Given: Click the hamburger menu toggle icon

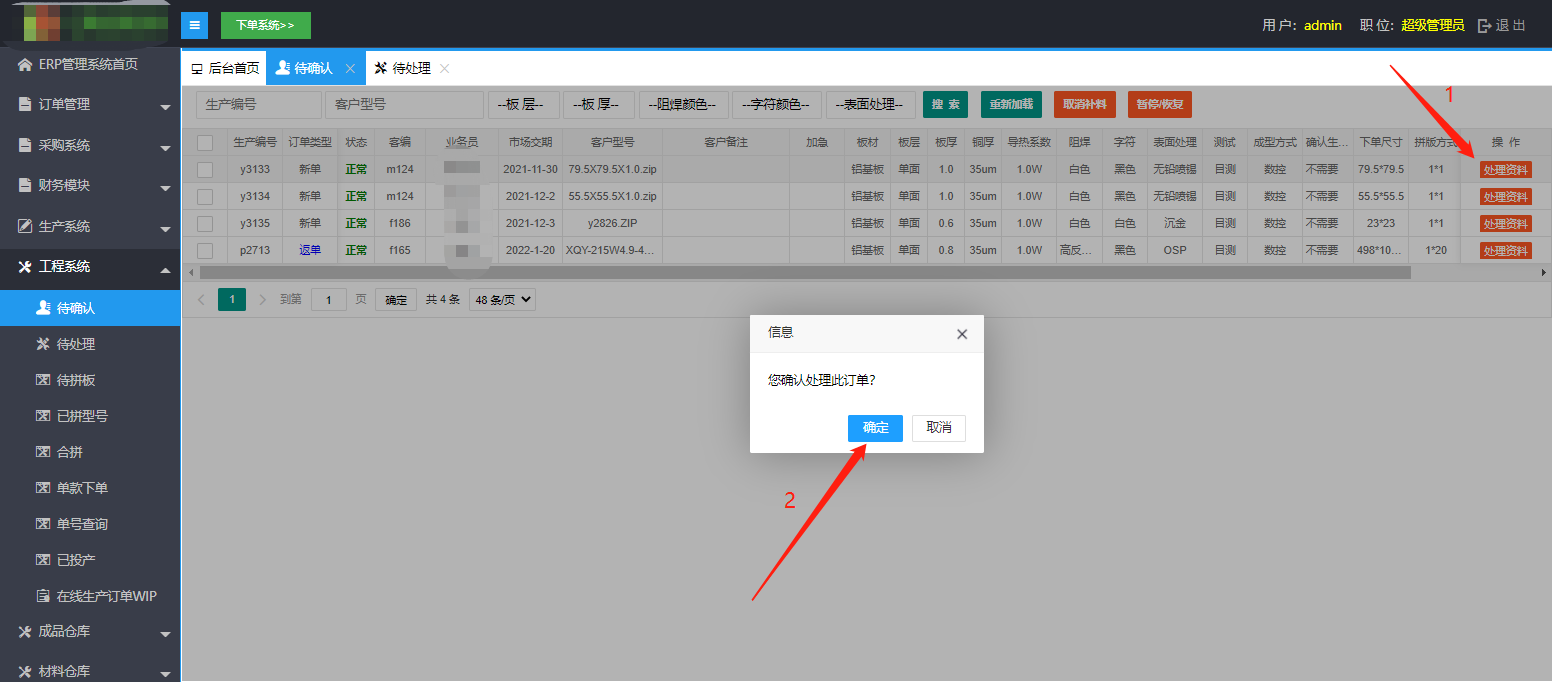Looking at the screenshot, I should tap(194, 25).
